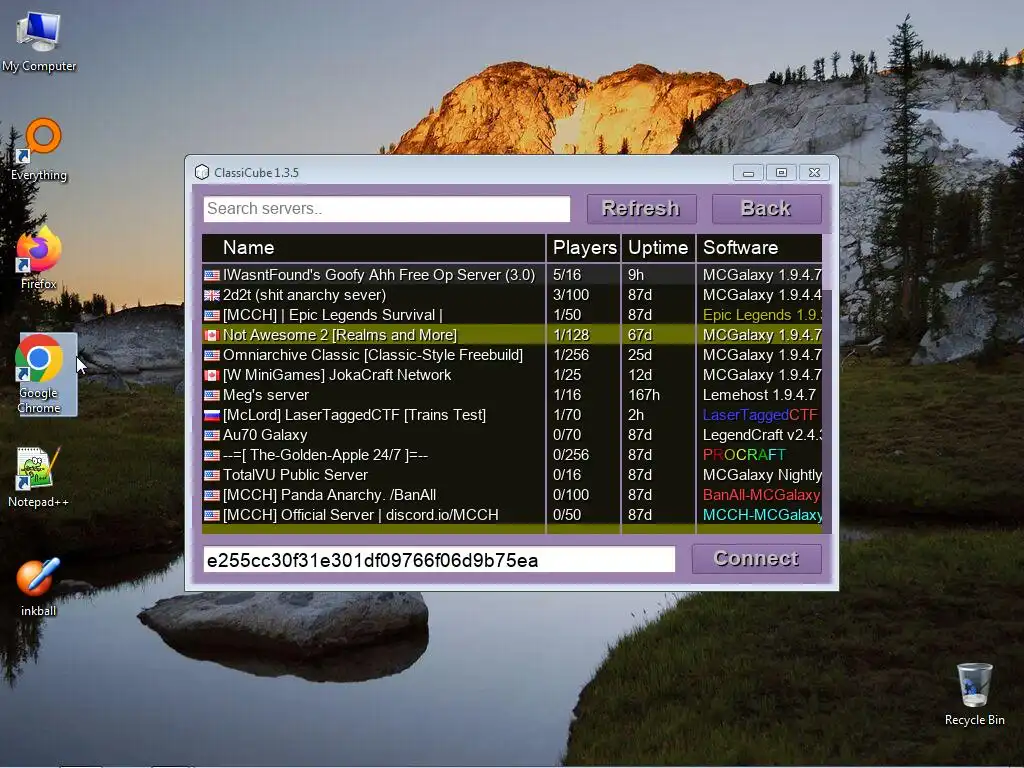Screen dimensions: 1024x768
Task: Click the US flag beside Meg's server
Action: tap(212, 396)
